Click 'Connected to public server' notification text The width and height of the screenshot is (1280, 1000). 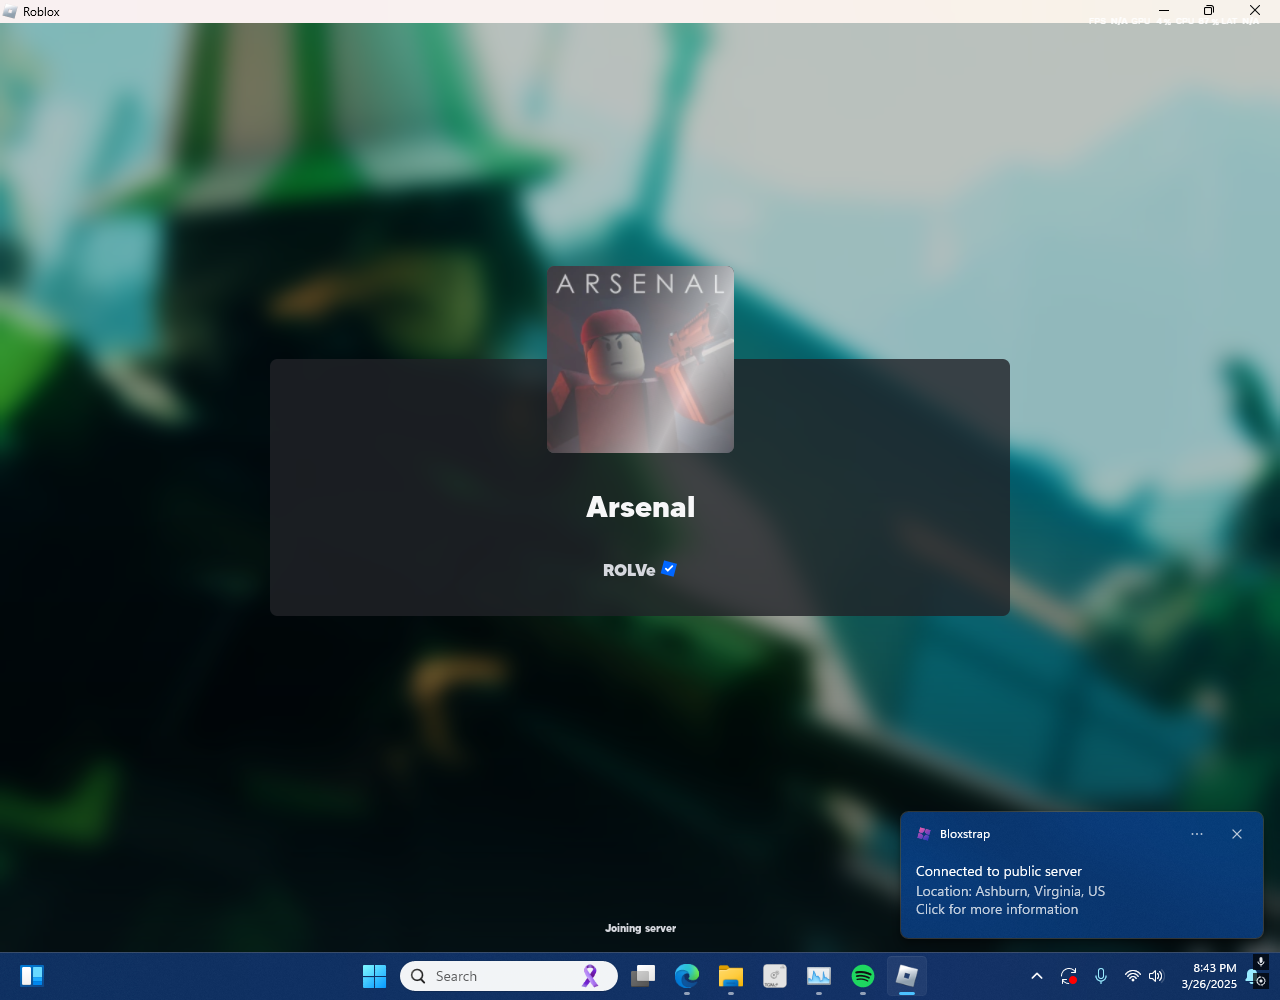999,871
